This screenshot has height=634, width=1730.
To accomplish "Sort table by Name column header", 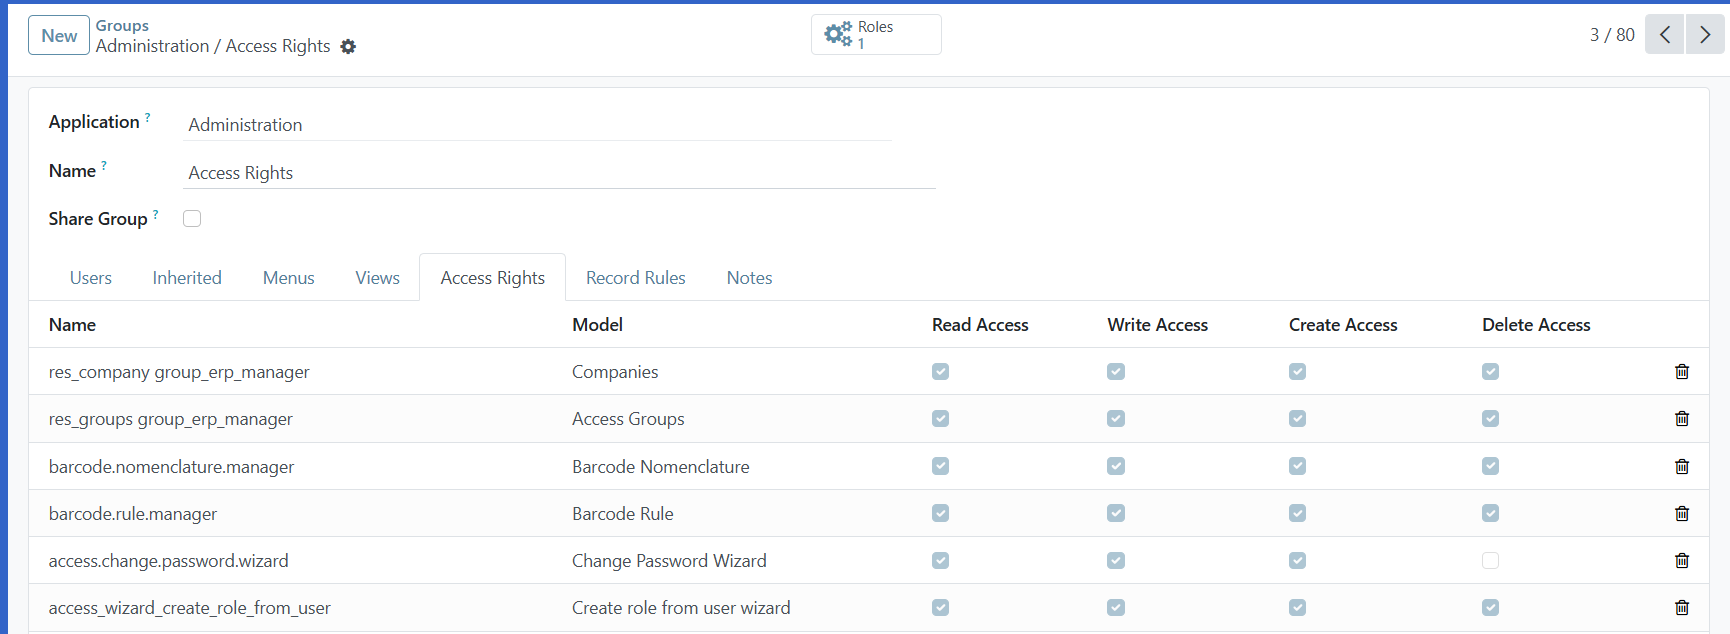I will [72, 325].
